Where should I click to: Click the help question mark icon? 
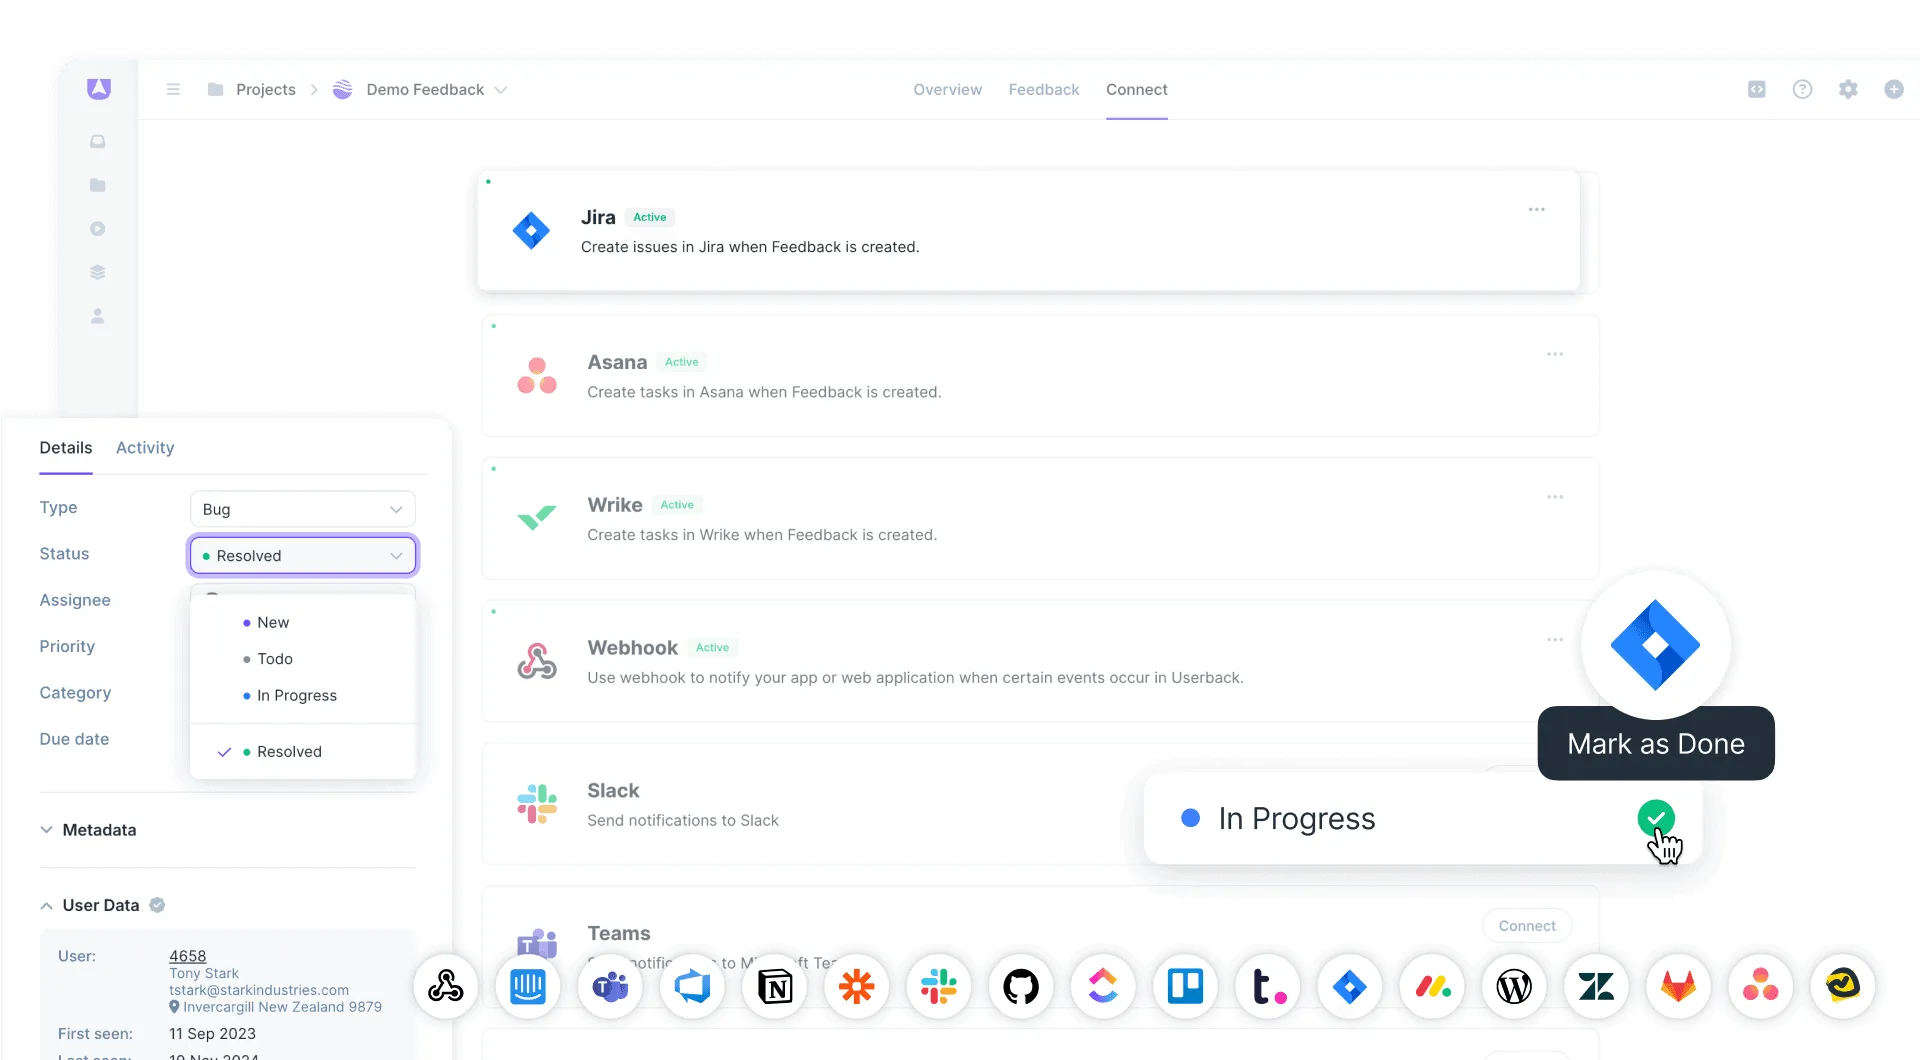coord(1802,89)
